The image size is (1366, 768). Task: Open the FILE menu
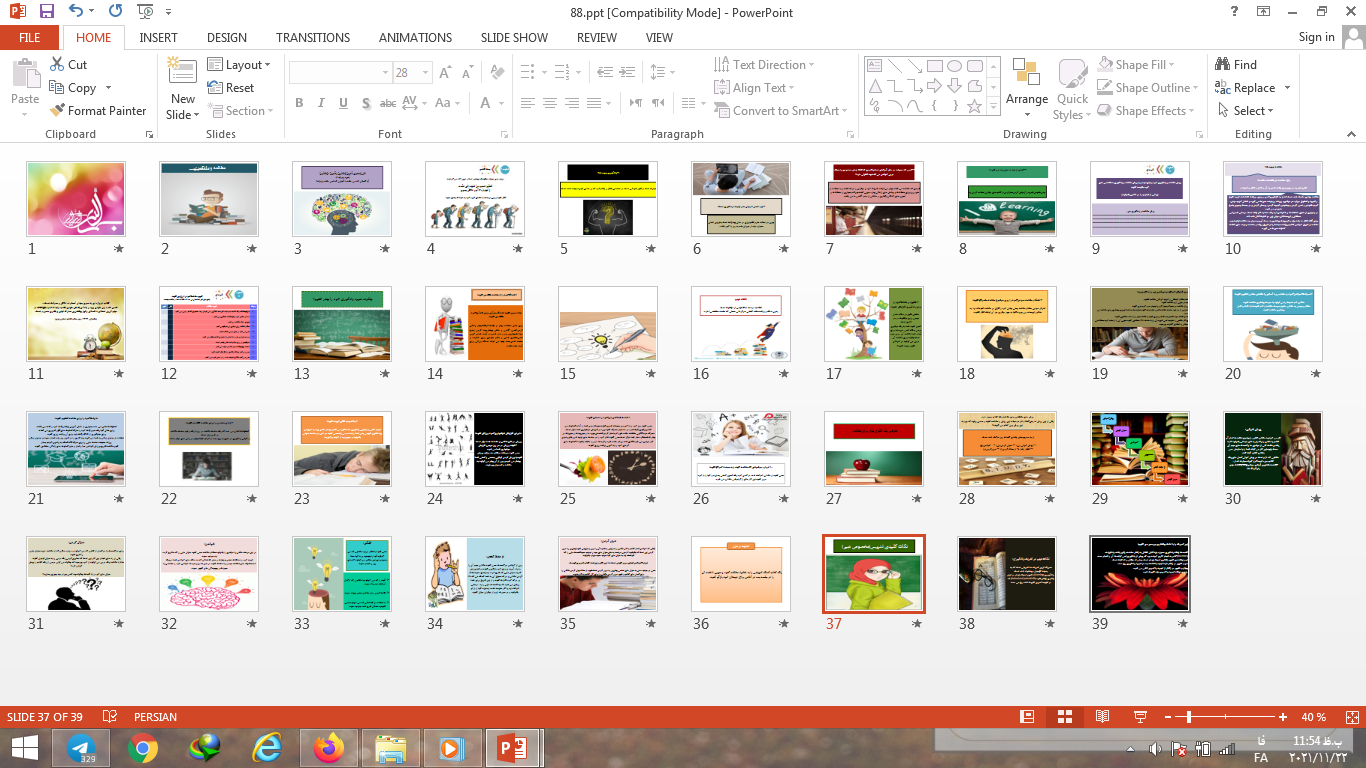point(30,38)
